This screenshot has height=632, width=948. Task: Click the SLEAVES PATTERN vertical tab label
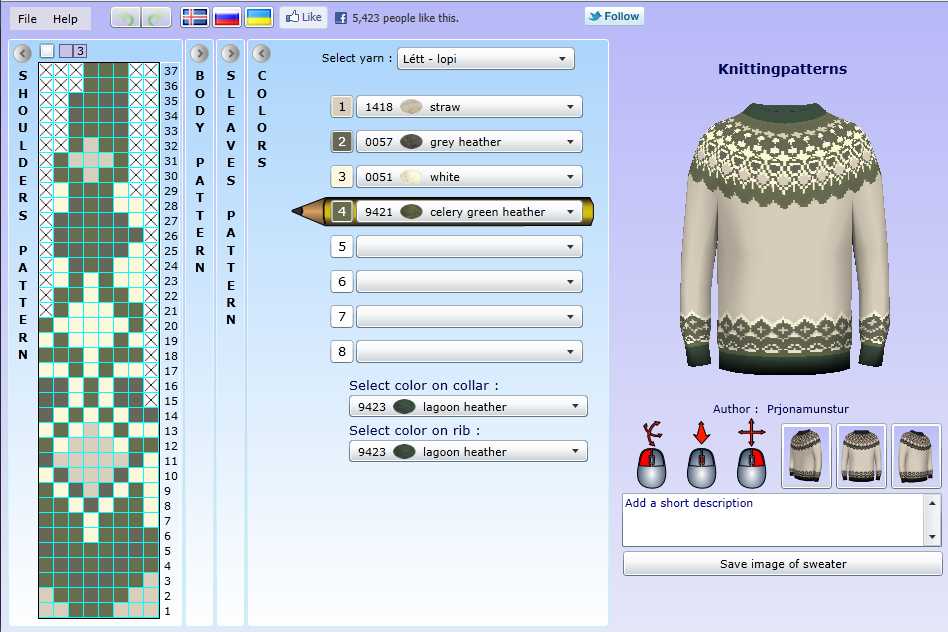click(x=230, y=198)
